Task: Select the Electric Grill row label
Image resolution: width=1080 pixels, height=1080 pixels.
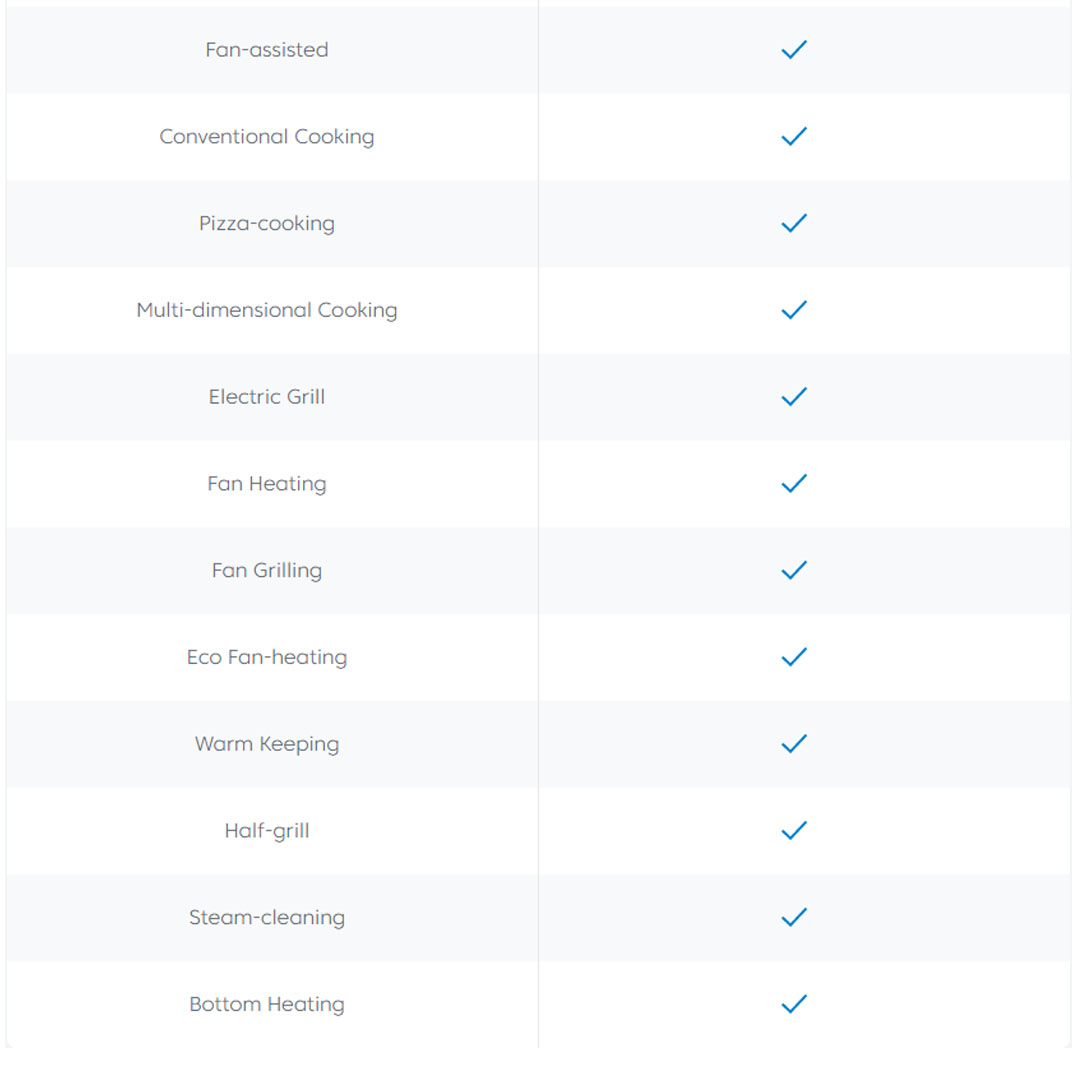Action: pyautogui.click(x=267, y=397)
